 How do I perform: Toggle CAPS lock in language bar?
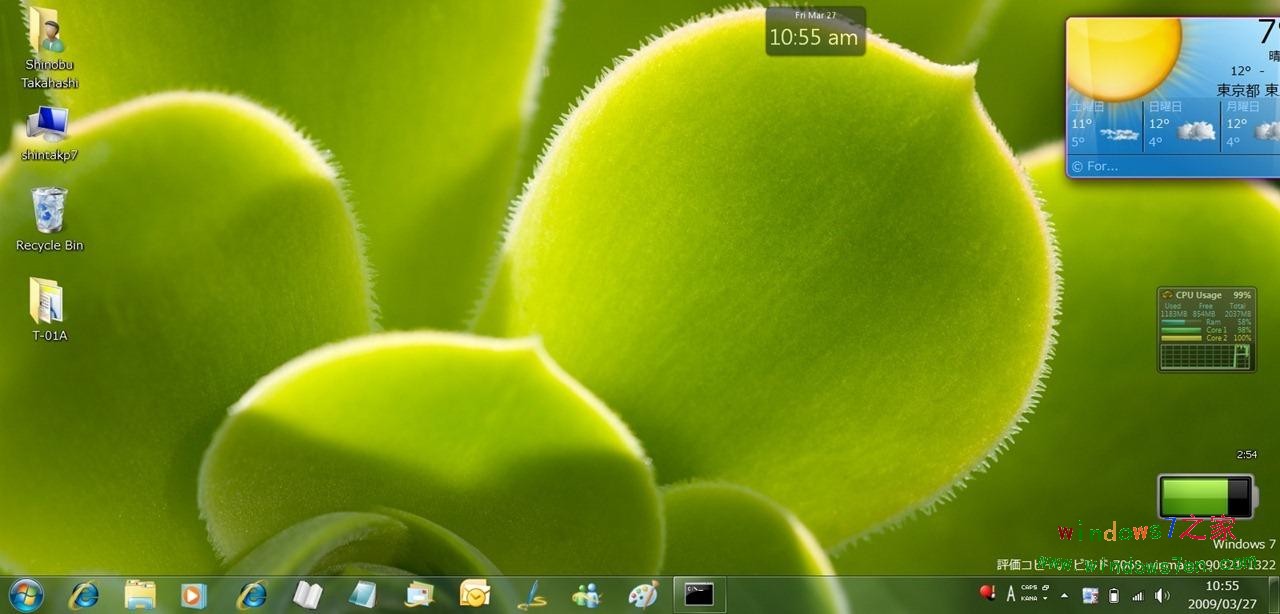[1028, 588]
